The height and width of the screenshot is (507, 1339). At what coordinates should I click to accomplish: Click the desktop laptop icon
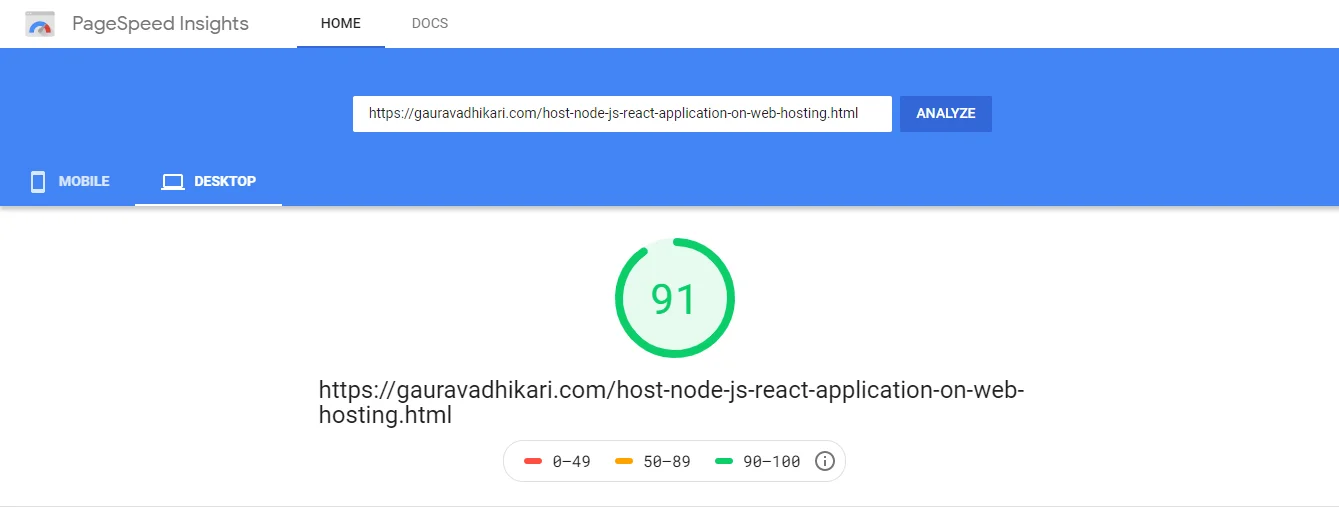click(x=173, y=182)
